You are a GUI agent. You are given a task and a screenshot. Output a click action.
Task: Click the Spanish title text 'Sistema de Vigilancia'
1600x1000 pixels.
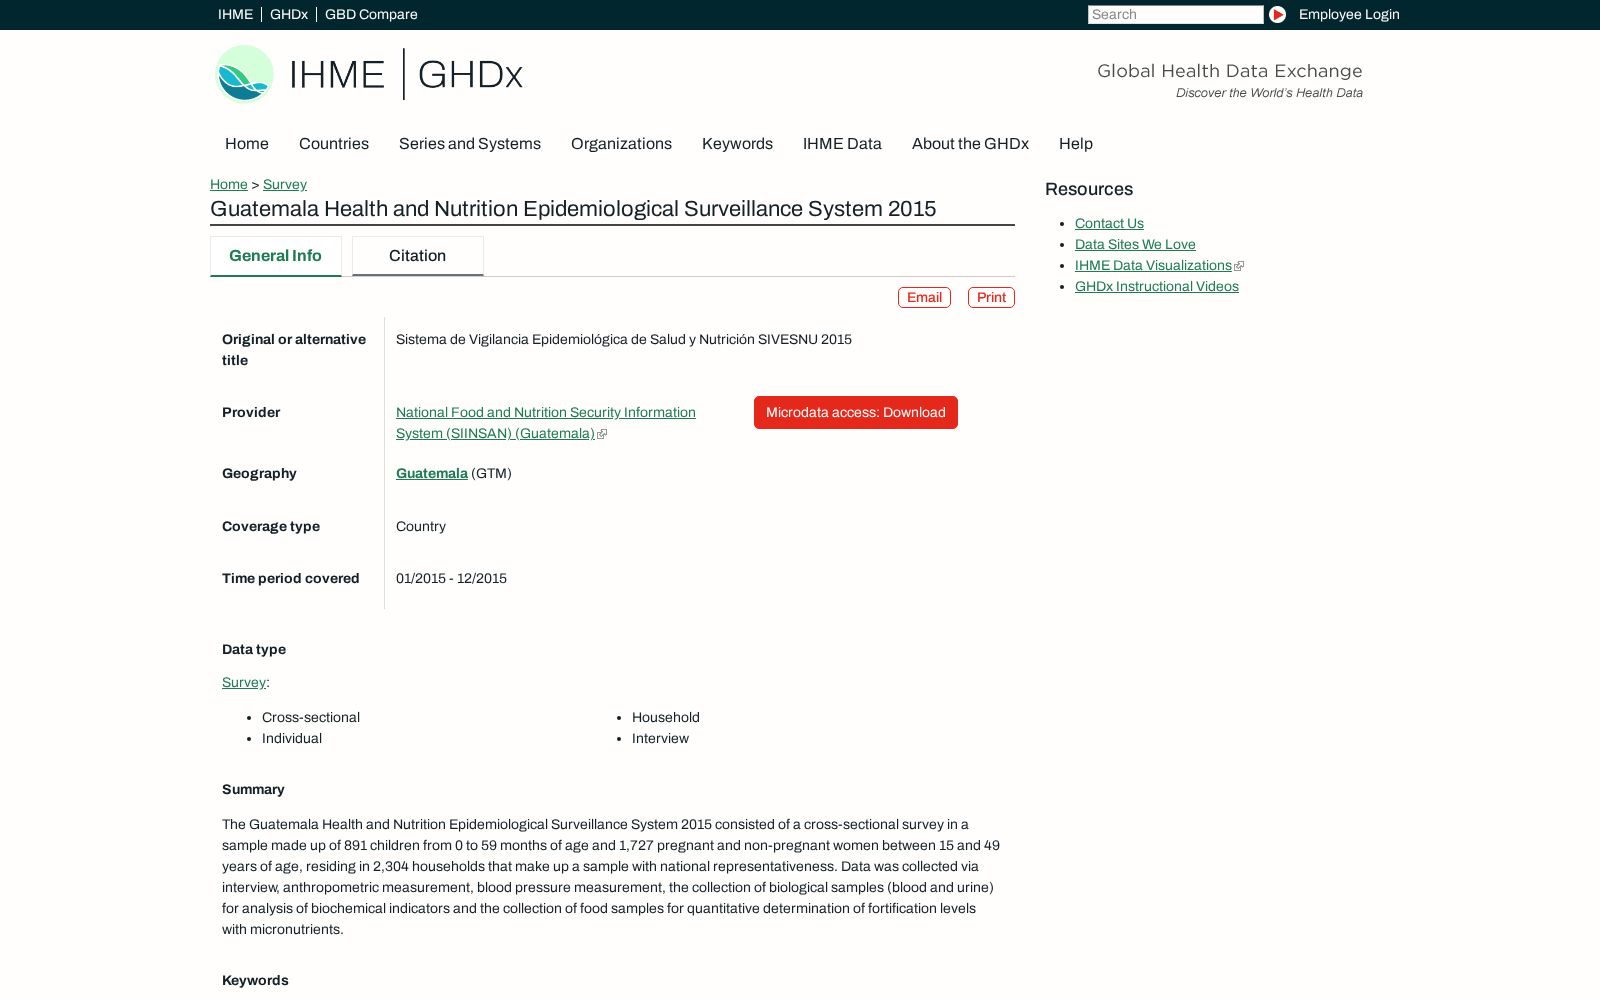[624, 340]
